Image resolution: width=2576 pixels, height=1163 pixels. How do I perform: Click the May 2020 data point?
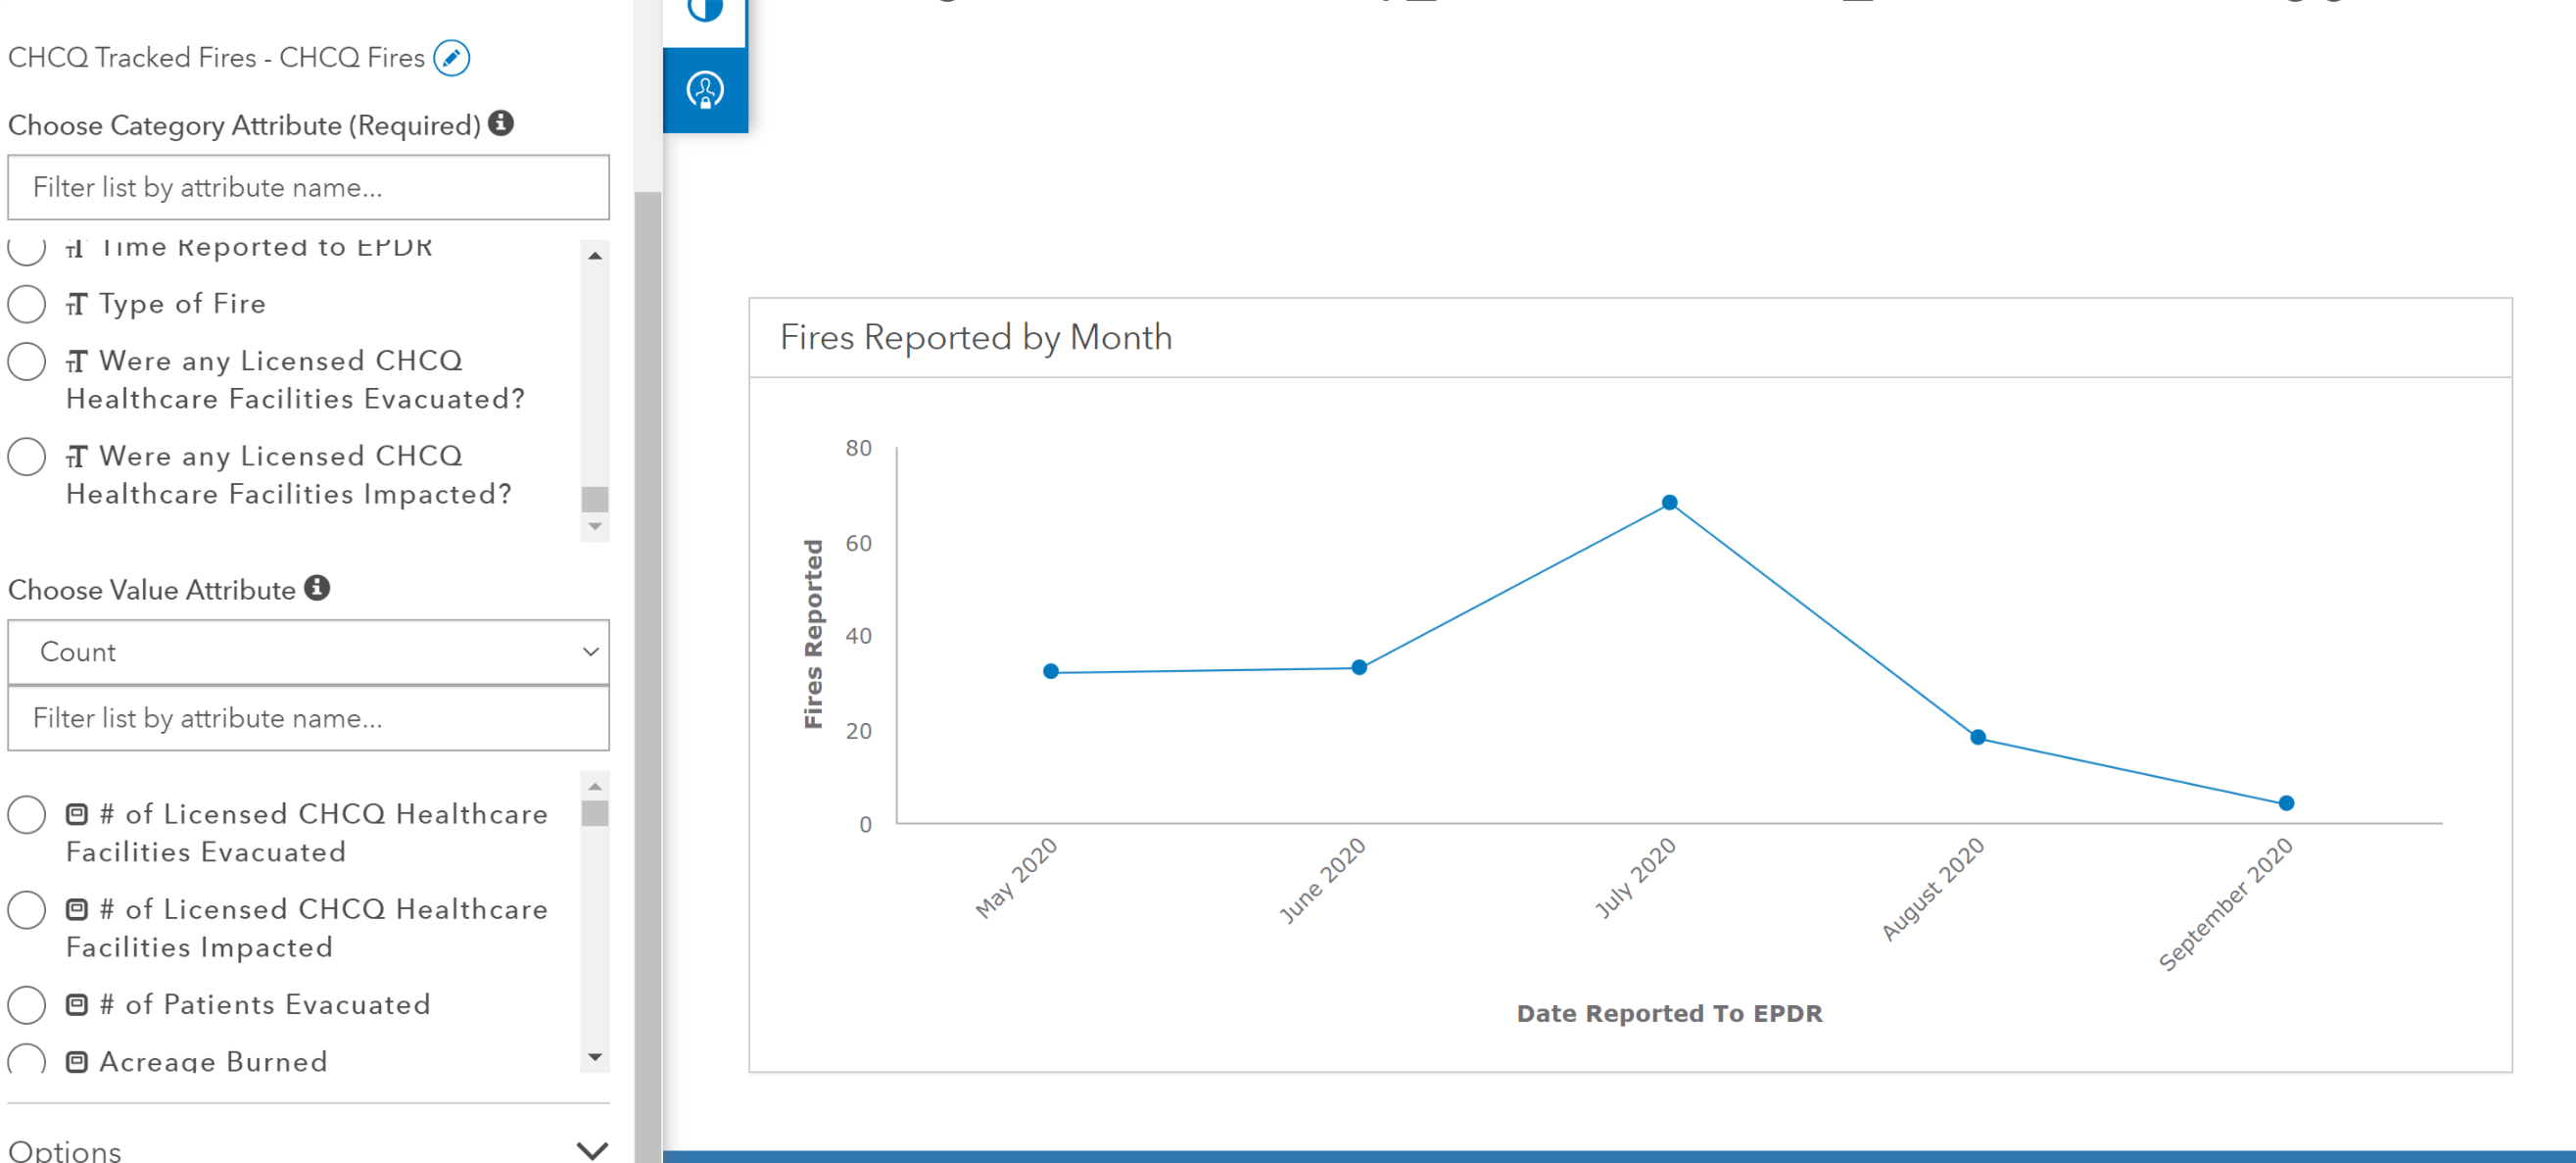1050,671
